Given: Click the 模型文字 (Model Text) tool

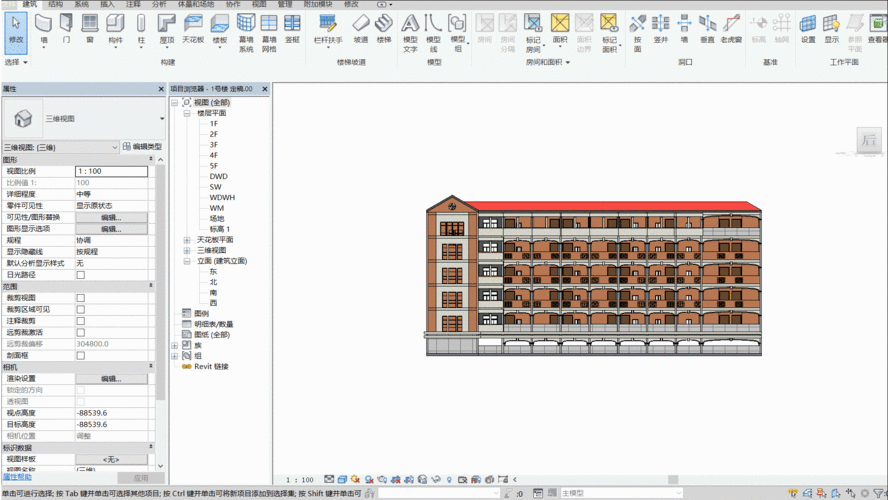Looking at the screenshot, I should click(x=410, y=30).
